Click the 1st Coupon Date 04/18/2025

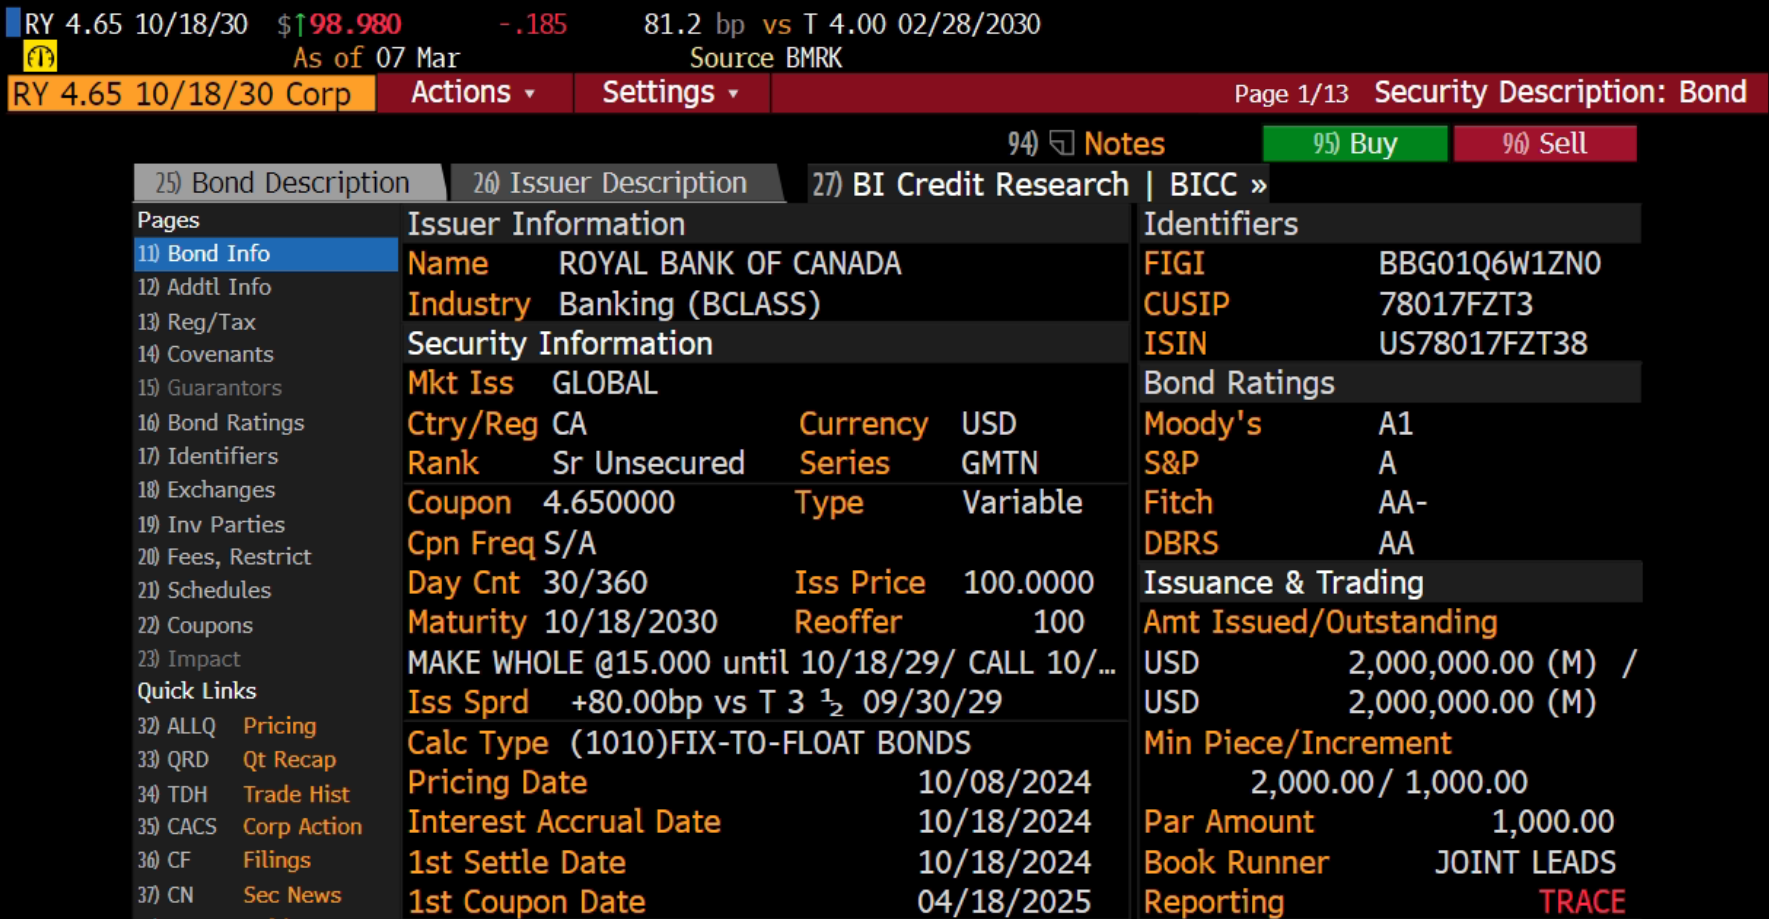point(1005,902)
